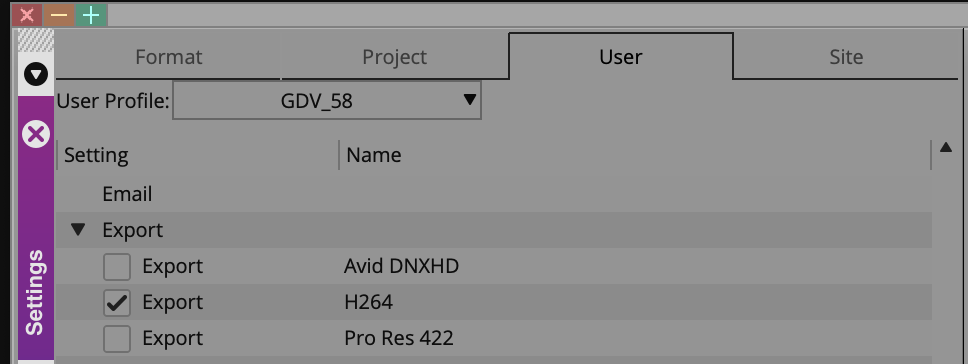The width and height of the screenshot is (968, 364).
Task: Click the red window close icon
Action: click(x=27, y=15)
